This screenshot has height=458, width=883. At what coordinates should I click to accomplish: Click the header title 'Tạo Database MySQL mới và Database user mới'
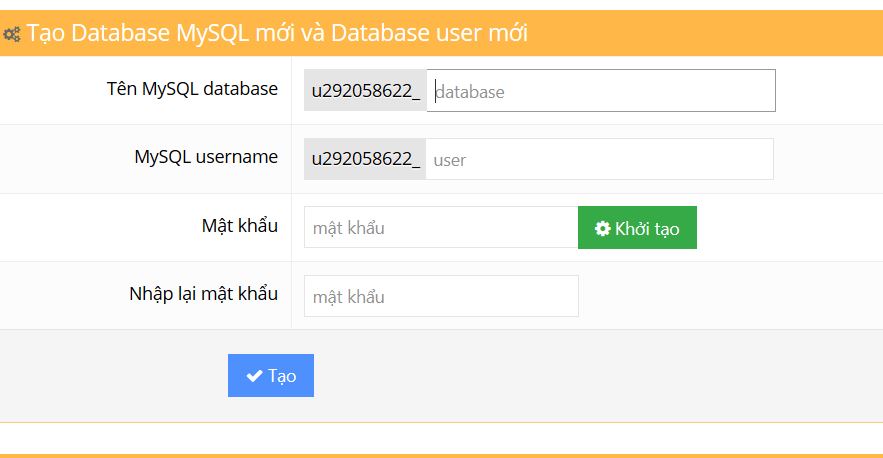(277, 33)
